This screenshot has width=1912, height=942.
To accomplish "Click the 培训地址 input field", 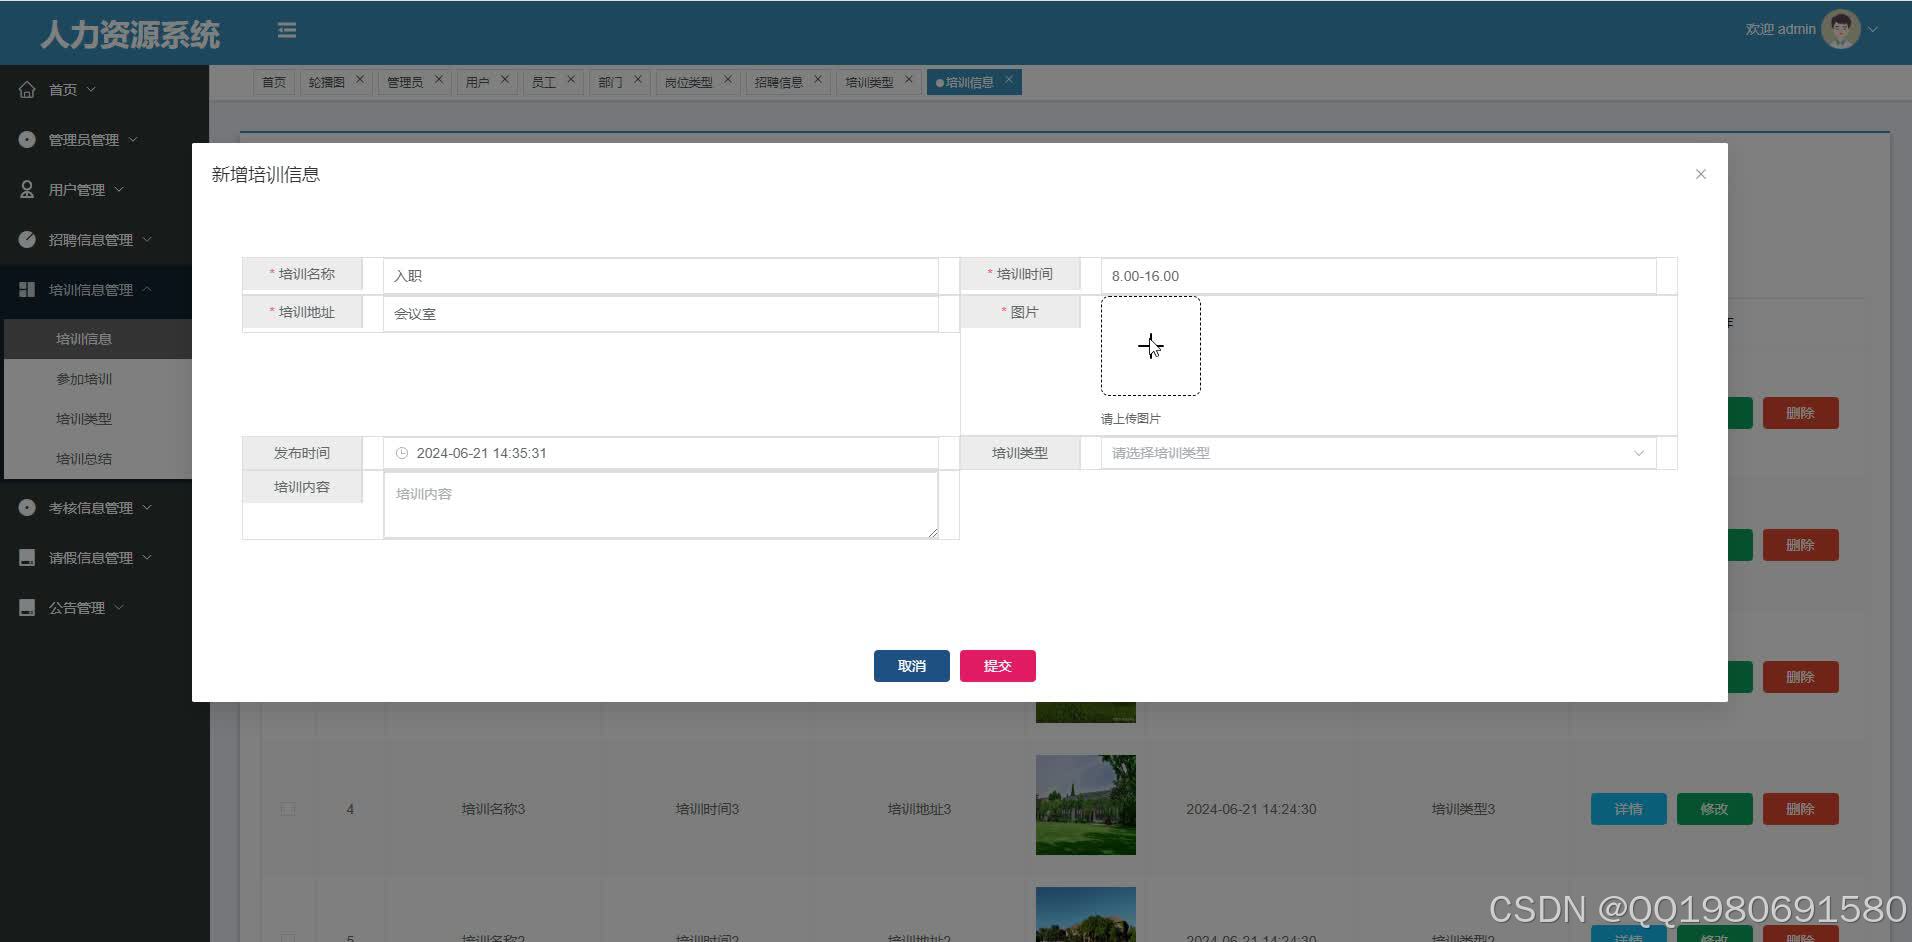I will click(x=661, y=314).
